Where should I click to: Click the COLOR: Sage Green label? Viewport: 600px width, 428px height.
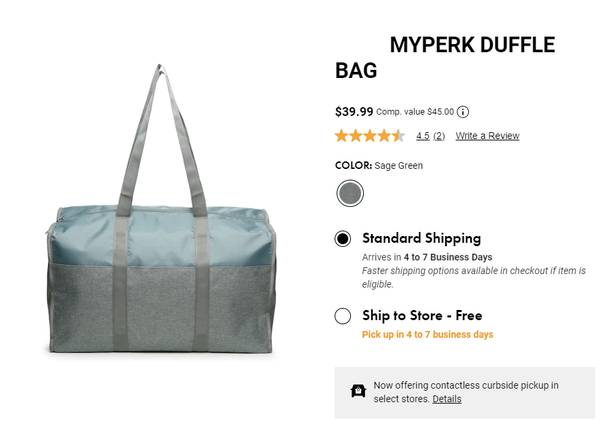379,166
